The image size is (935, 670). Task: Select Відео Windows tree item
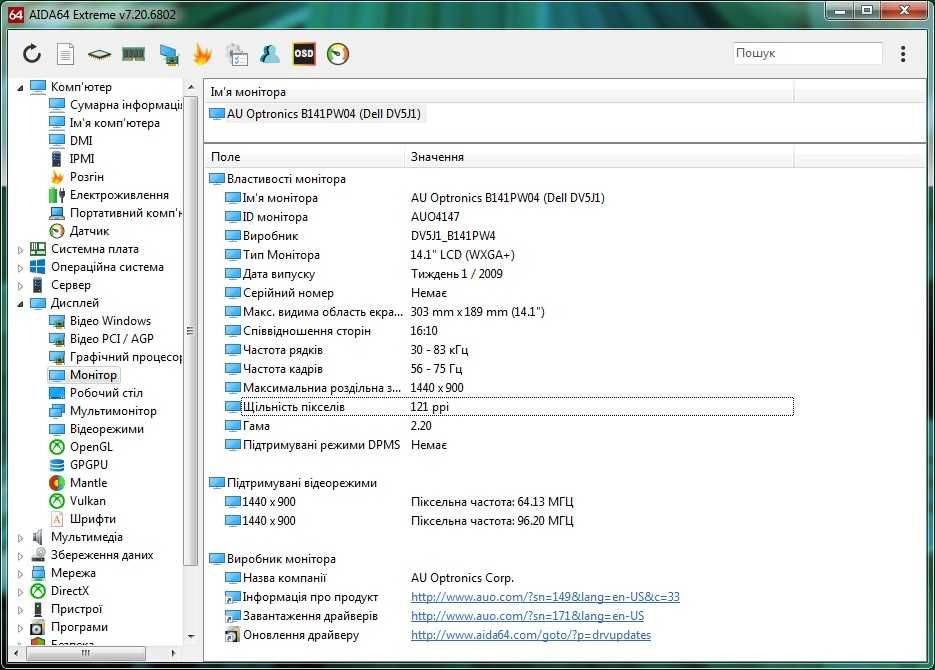click(x=110, y=321)
